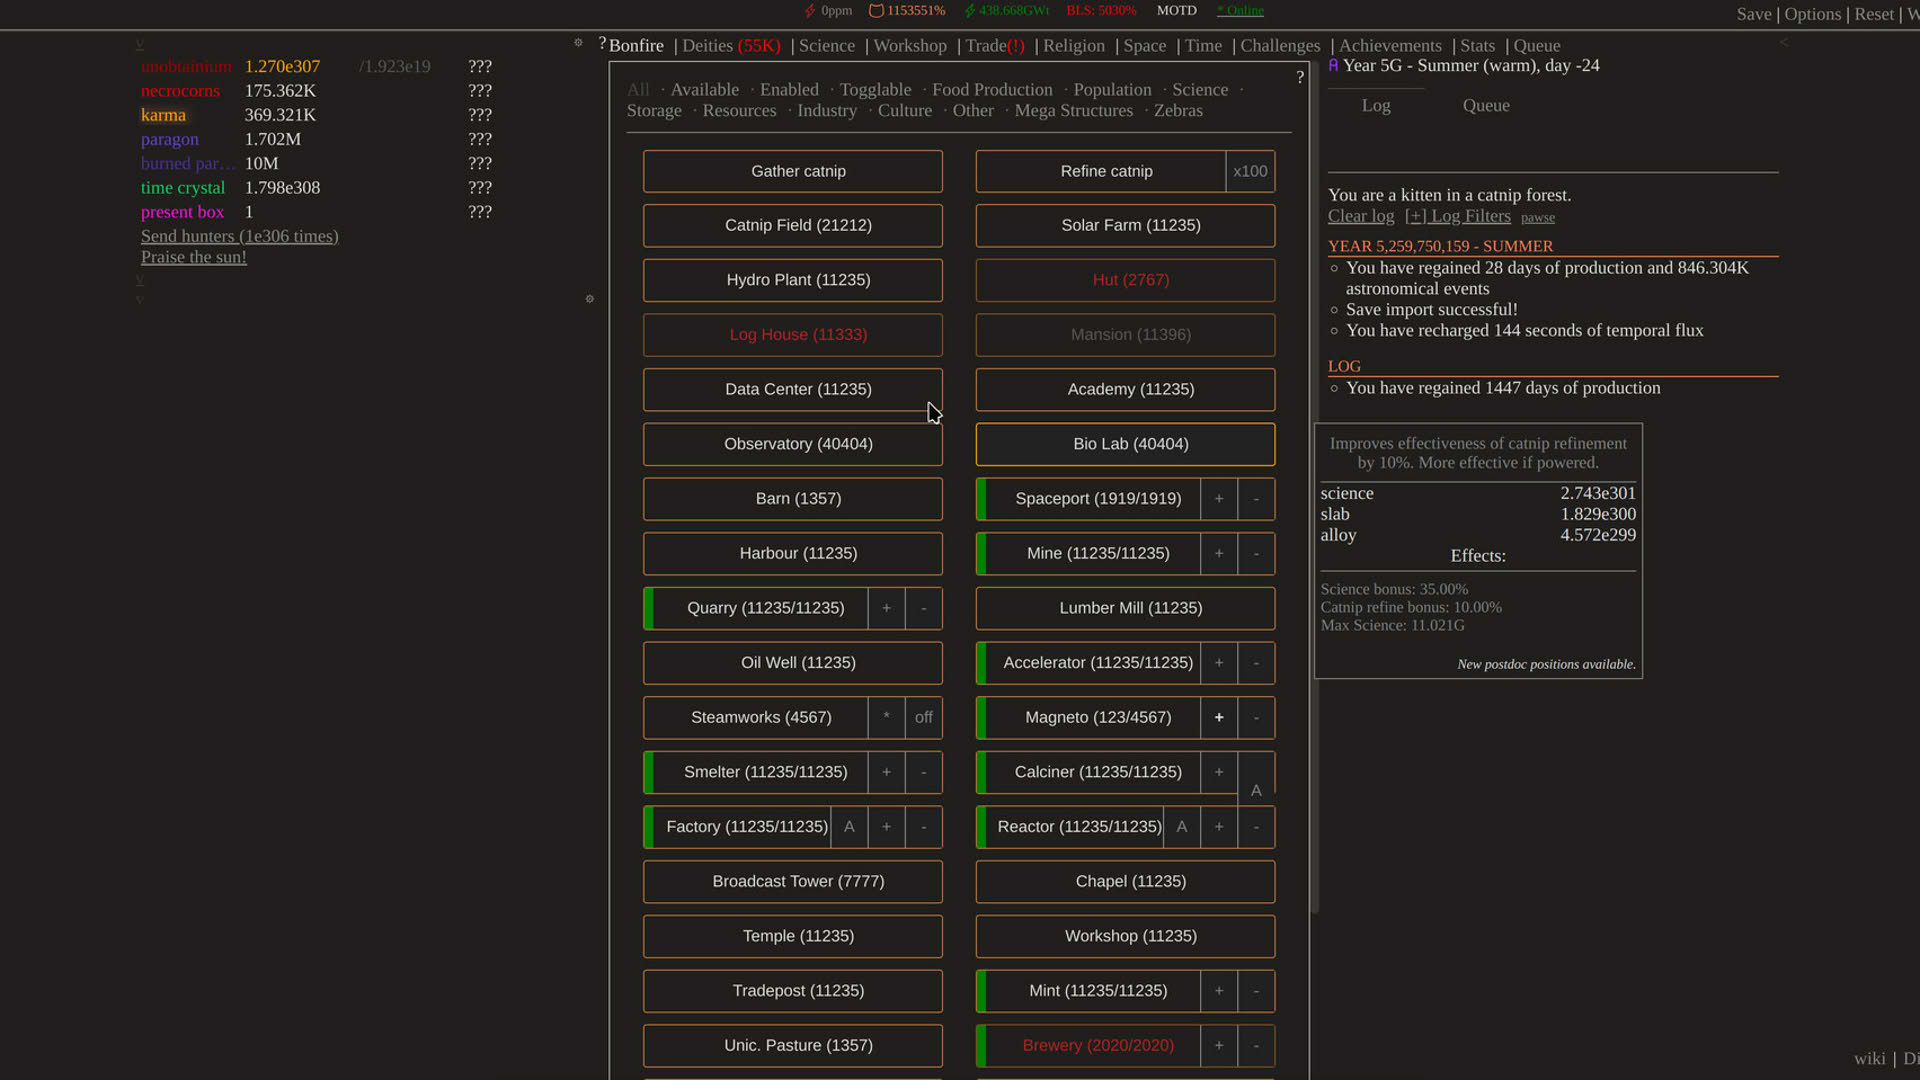
Task: Open the gear settings left of Bonfire tab
Action: coord(578,43)
